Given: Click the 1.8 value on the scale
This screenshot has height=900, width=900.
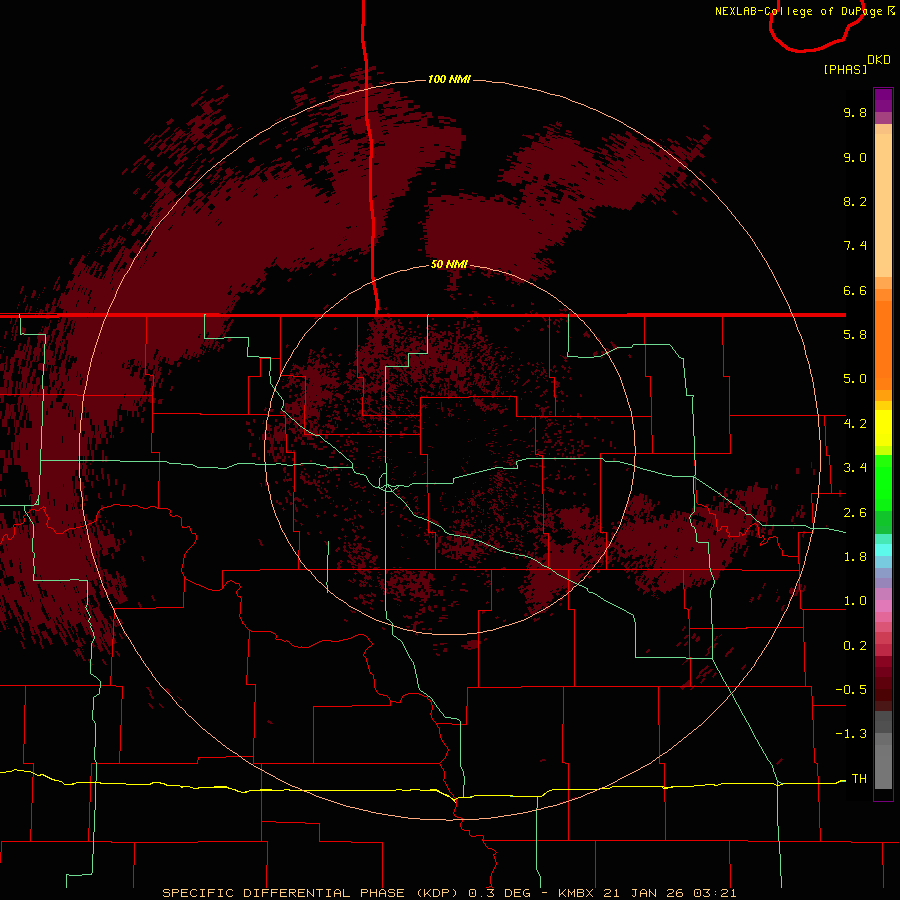Looking at the screenshot, I should coord(855,557).
